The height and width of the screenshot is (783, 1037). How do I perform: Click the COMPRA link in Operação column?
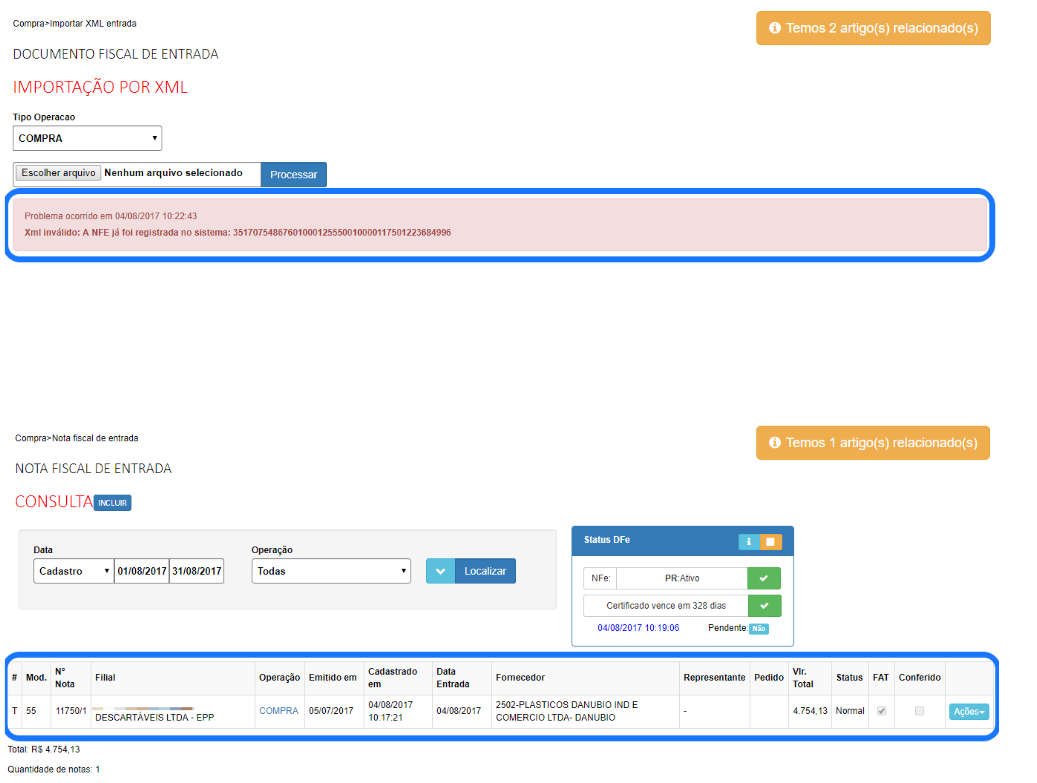(x=279, y=711)
